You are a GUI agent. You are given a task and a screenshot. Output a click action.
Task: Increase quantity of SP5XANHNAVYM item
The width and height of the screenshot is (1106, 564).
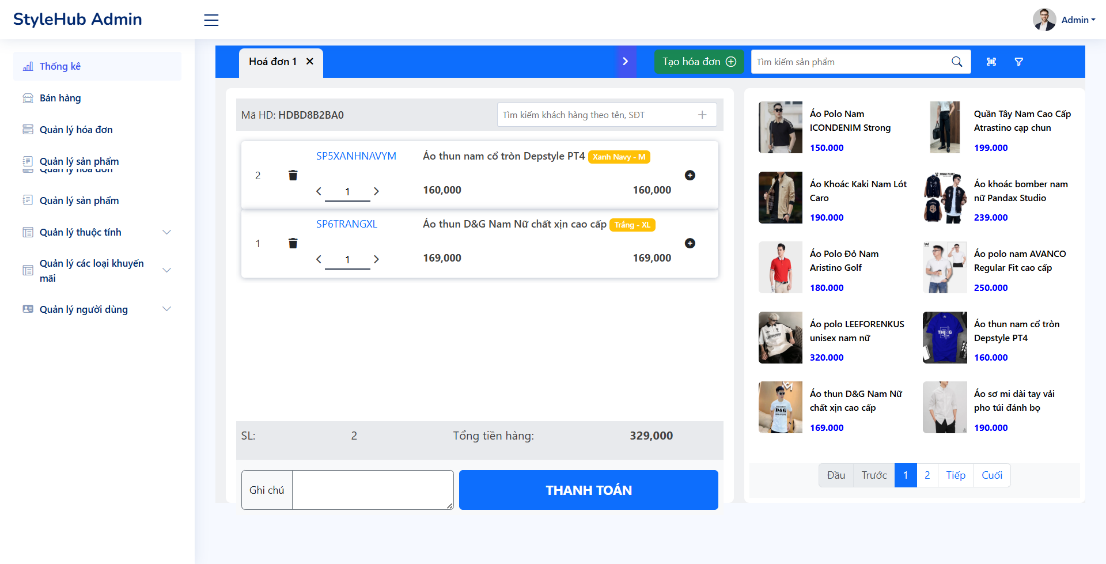tap(376, 191)
